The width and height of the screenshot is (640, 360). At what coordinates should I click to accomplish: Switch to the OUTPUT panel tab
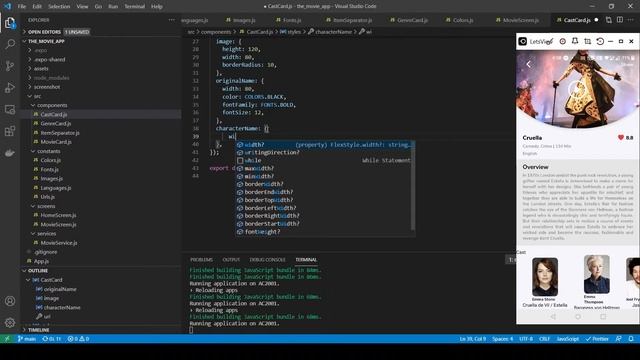[231, 260]
